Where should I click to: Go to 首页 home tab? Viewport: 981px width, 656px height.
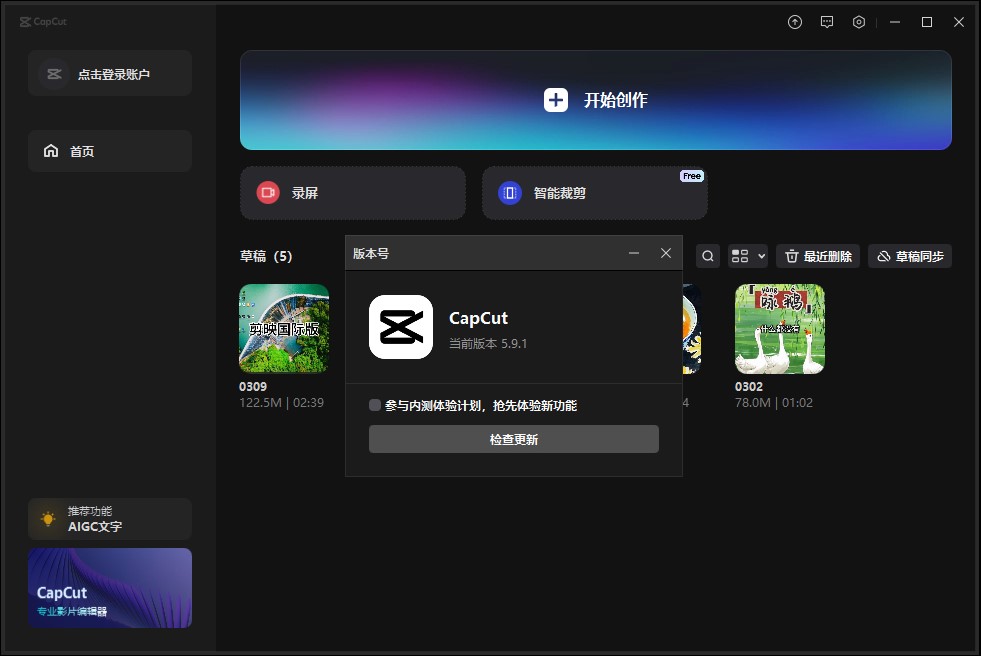109,151
